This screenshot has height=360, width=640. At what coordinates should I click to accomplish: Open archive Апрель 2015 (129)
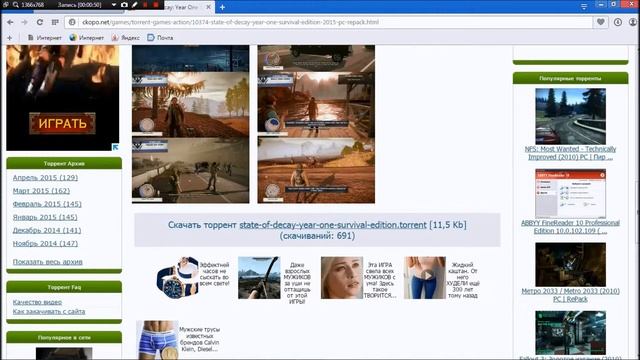[45, 178]
